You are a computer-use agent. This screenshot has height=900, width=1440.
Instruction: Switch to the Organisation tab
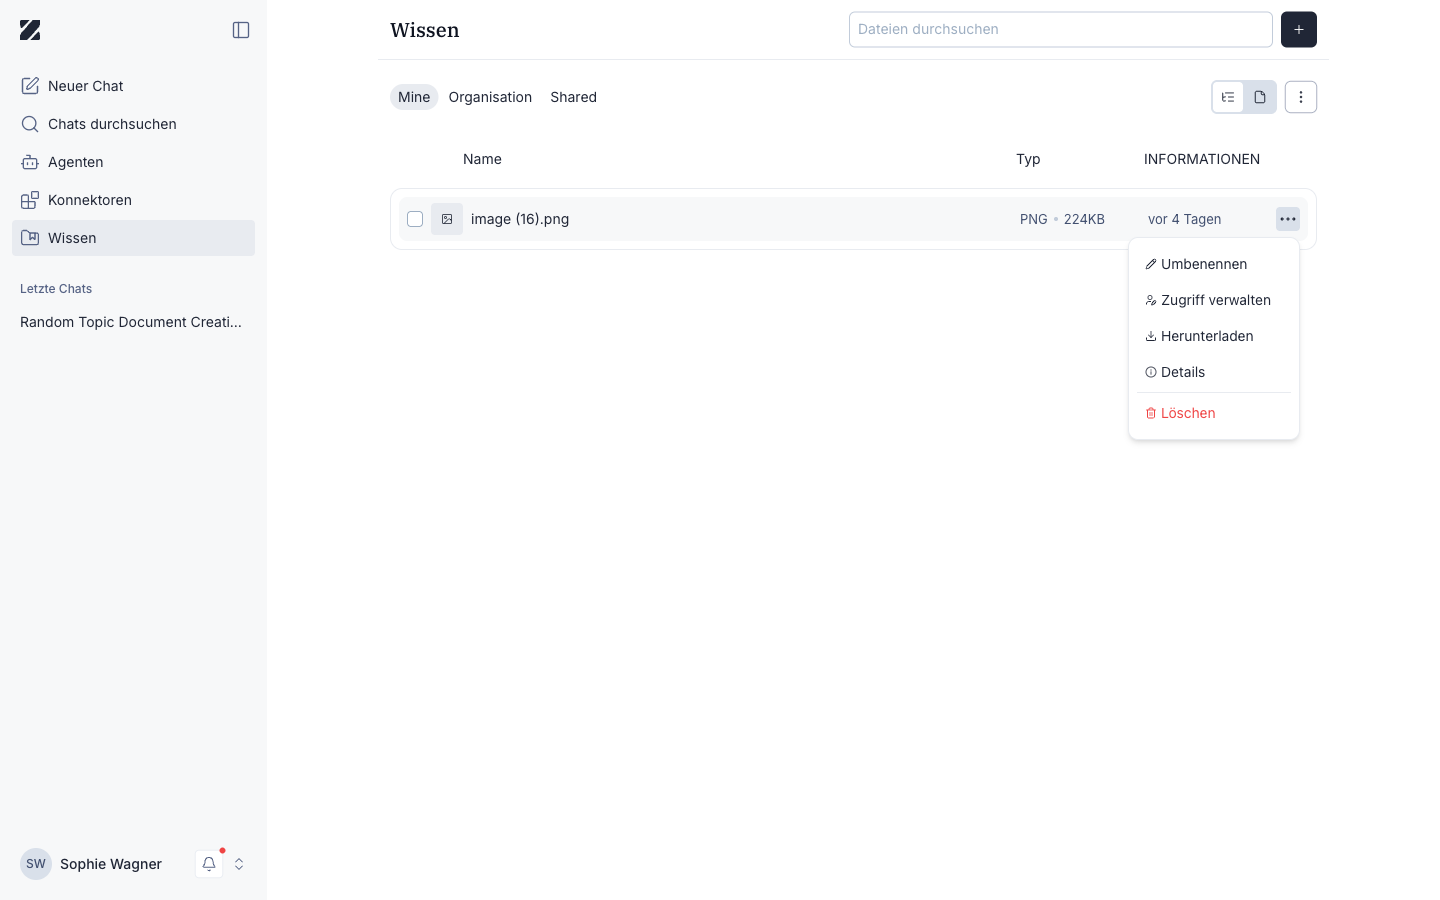tap(490, 97)
